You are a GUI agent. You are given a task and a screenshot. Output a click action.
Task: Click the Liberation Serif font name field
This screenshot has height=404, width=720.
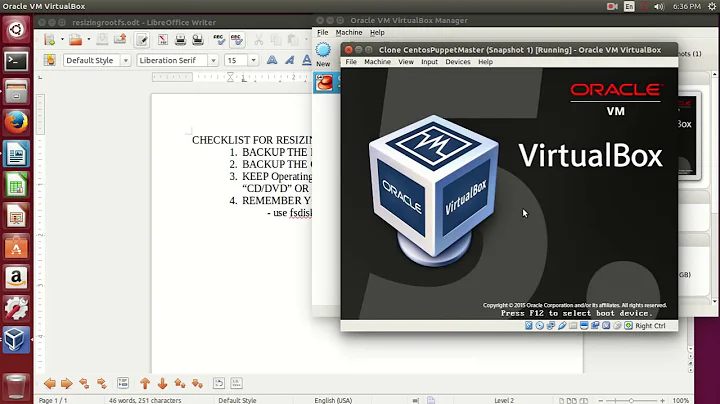[x=172, y=60]
